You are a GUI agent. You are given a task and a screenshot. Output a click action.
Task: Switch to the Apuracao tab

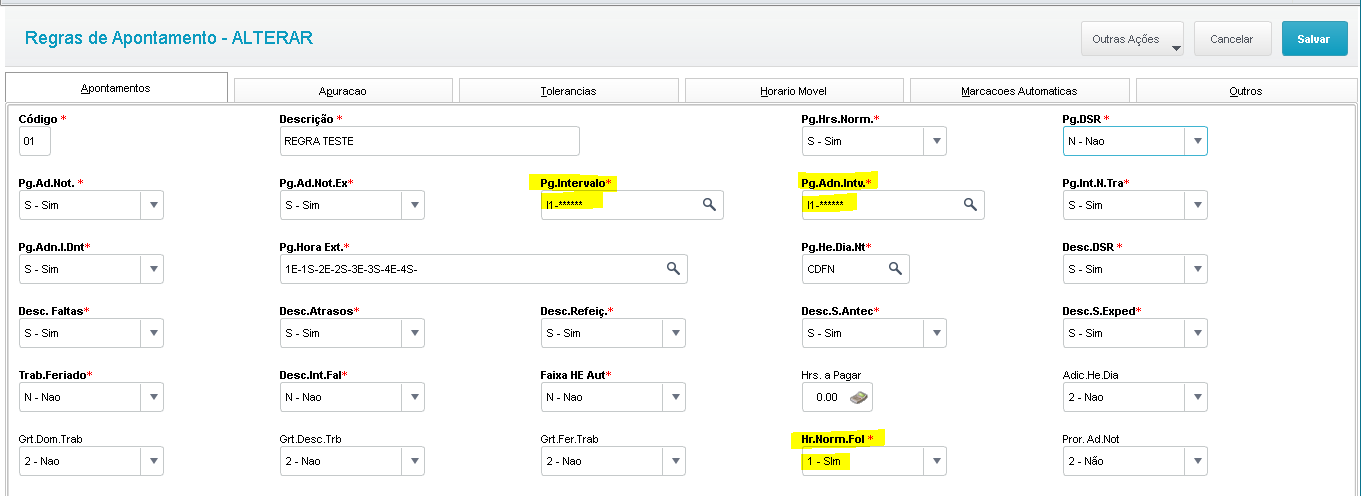coord(343,91)
